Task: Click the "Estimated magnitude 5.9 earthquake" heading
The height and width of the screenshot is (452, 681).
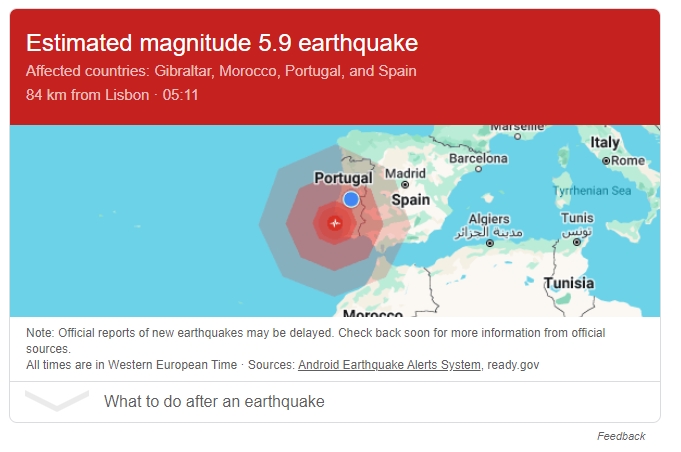Action: 221,43
